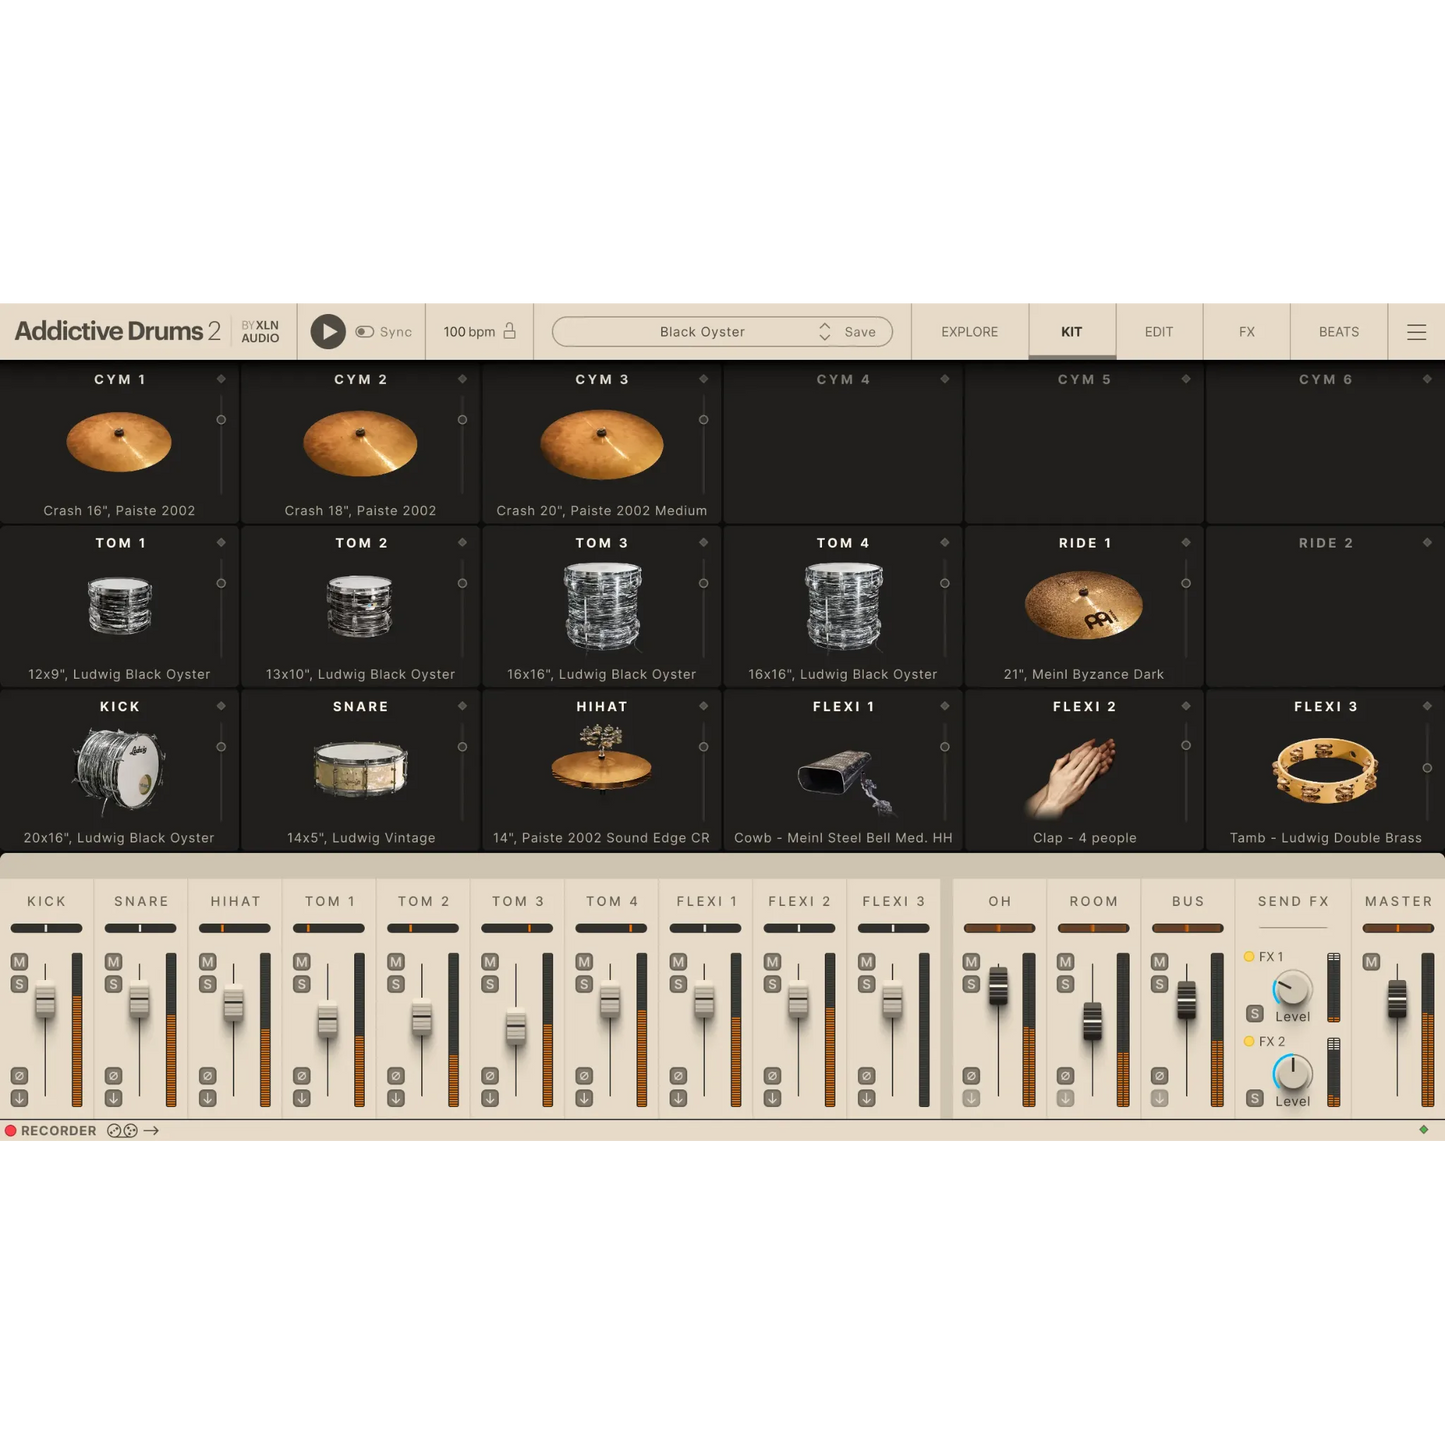Click the preset browse chevron arrows

click(x=824, y=331)
